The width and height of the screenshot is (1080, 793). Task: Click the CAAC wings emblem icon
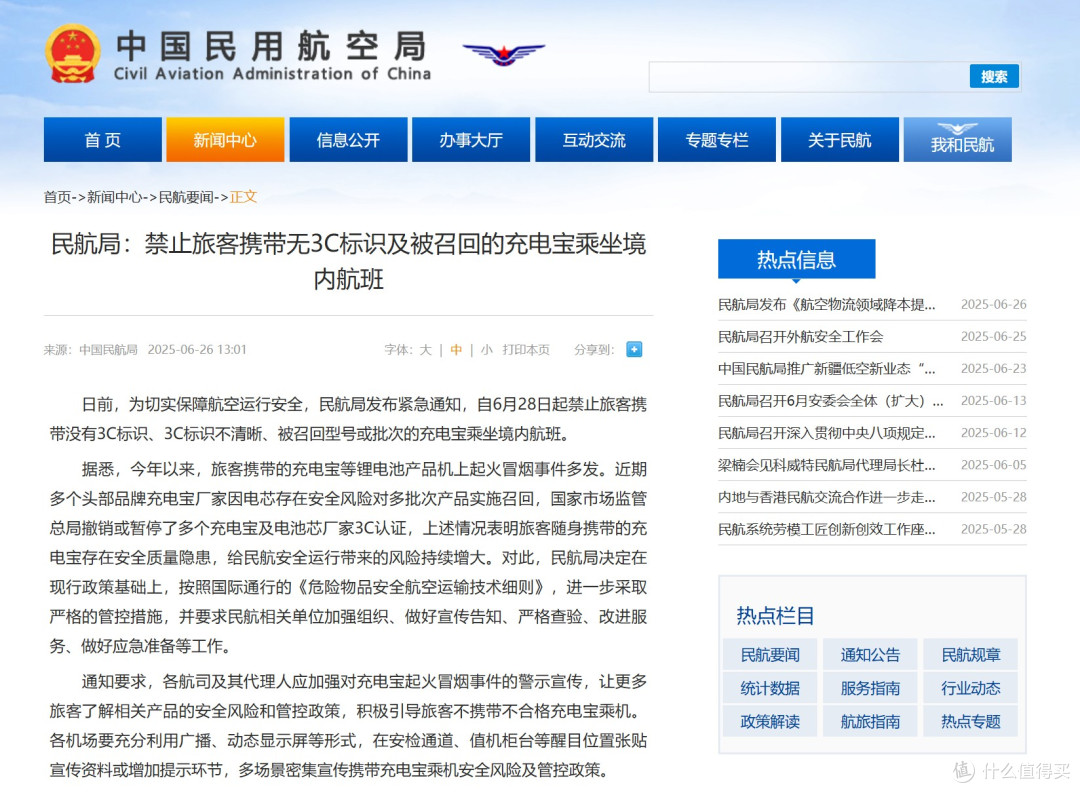tap(503, 54)
